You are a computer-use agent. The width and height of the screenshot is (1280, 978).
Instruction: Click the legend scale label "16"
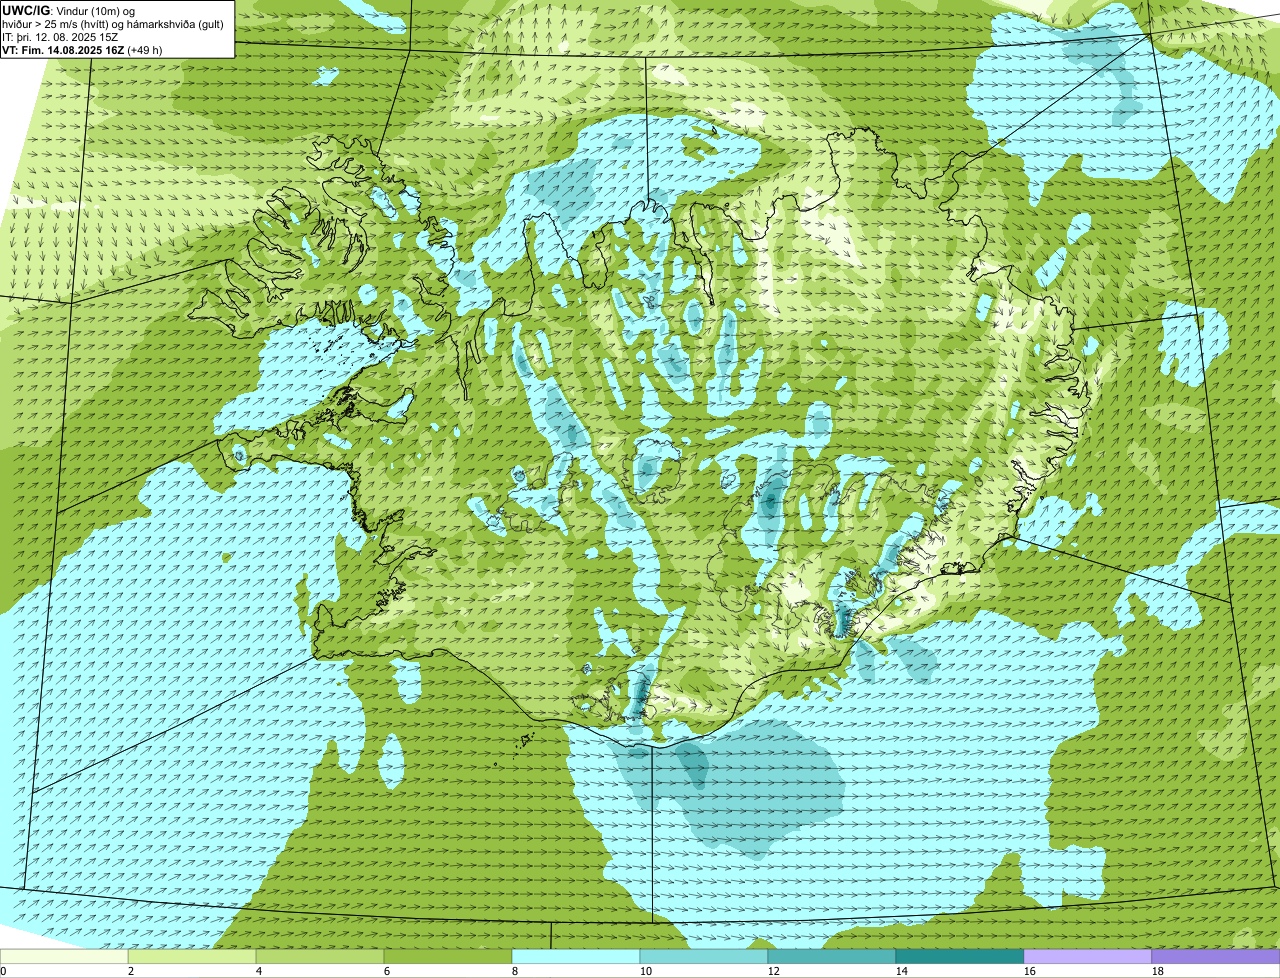[1030, 971]
